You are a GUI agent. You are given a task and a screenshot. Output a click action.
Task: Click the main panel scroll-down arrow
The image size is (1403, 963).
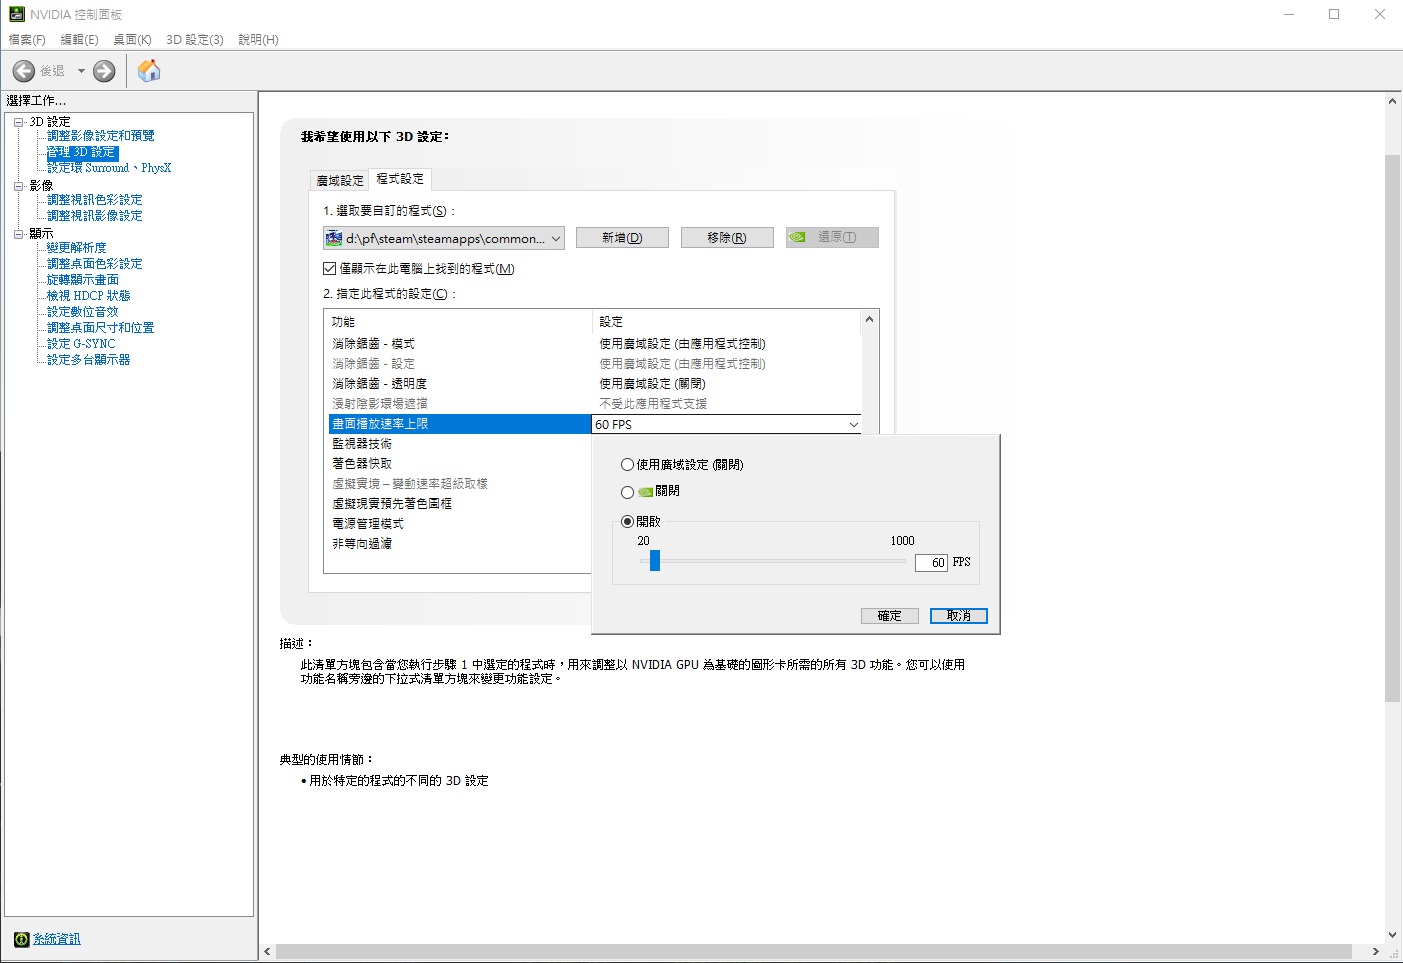click(x=1392, y=935)
